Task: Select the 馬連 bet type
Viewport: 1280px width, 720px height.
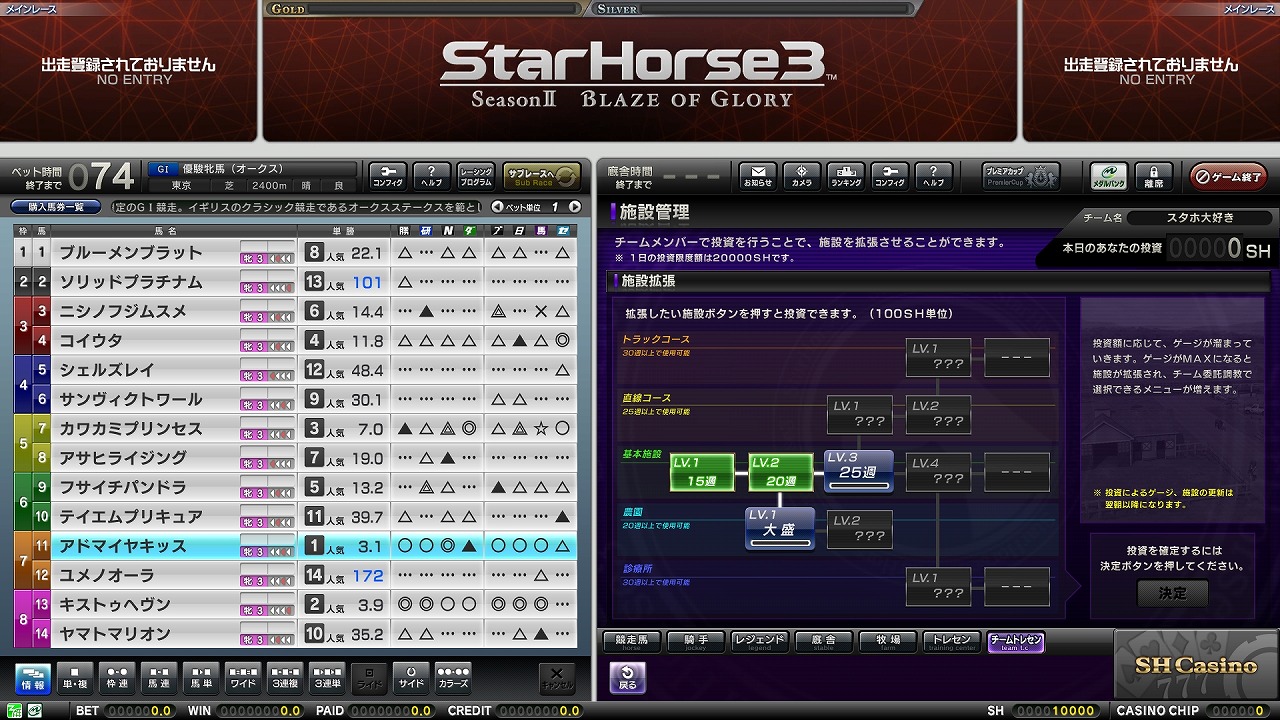Action: pyautogui.click(x=159, y=678)
